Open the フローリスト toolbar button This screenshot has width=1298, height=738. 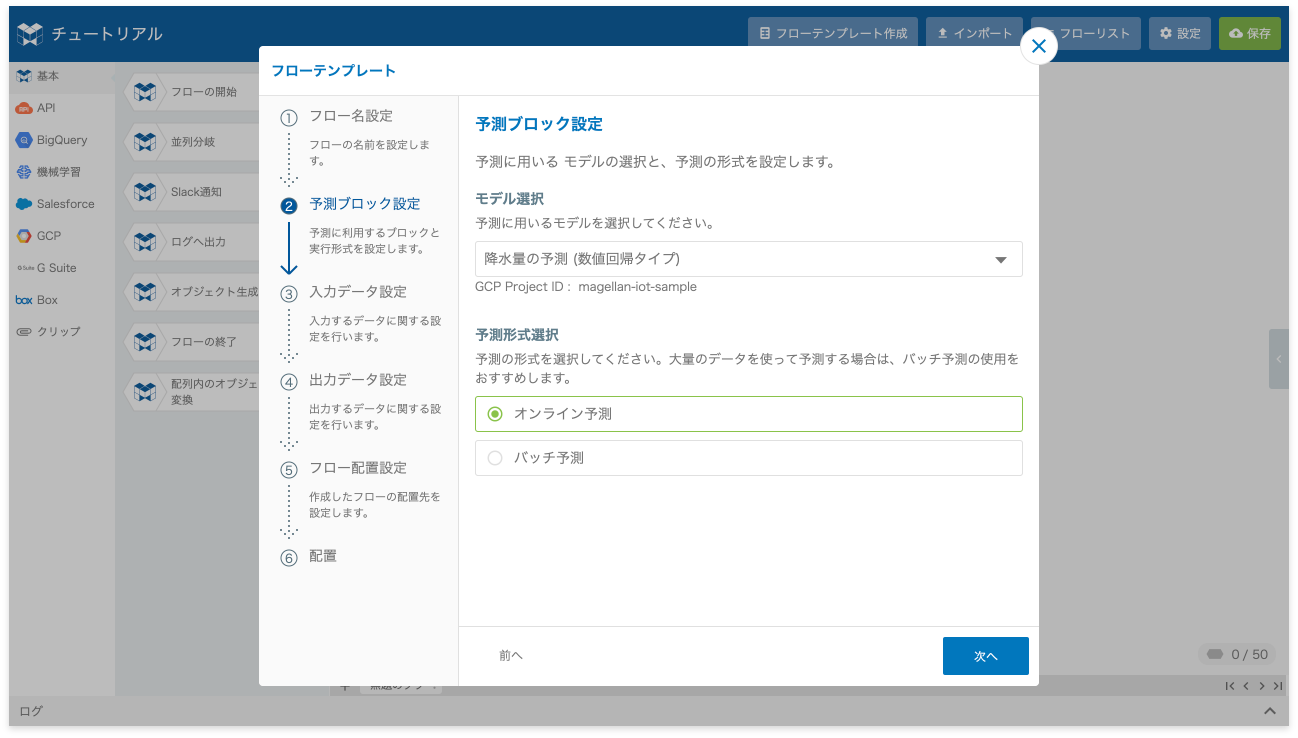[1086, 33]
